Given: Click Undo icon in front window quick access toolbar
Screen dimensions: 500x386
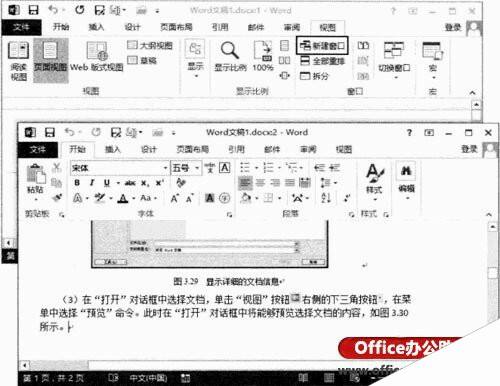Looking at the screenshot, I should [x=69, y=132].
